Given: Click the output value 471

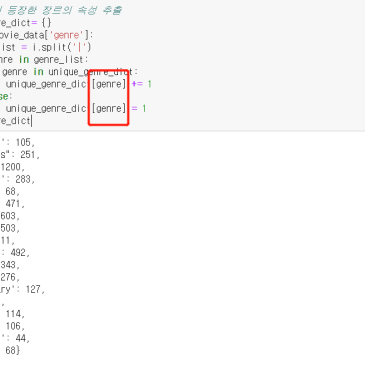Looking at the screenshot, I should 13,203.
